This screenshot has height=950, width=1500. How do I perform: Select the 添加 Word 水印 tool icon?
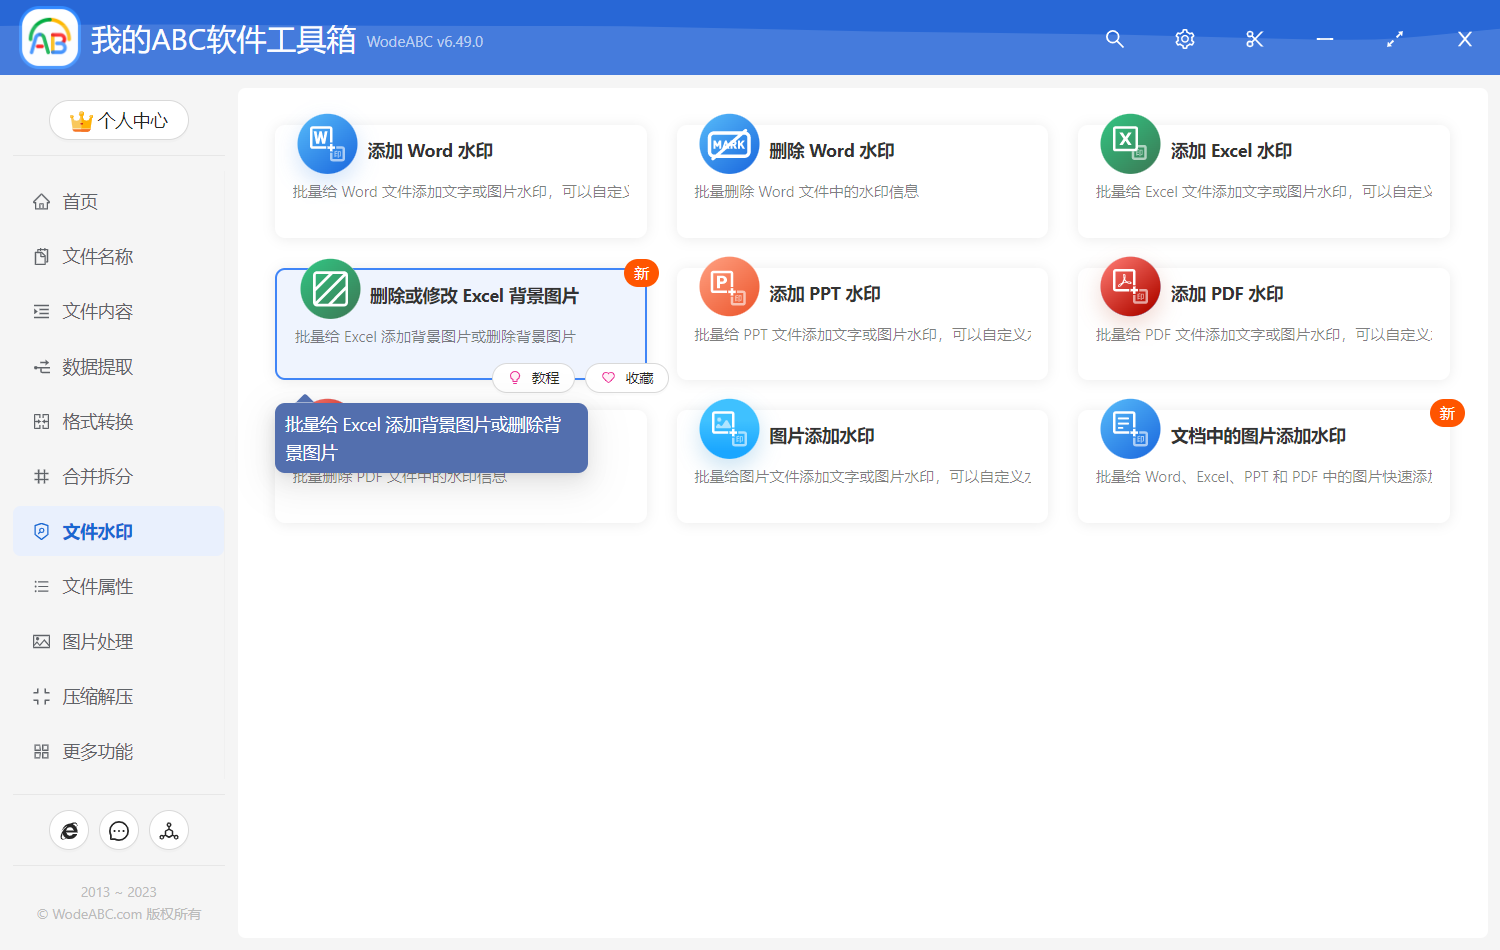[x=327, y=144]
